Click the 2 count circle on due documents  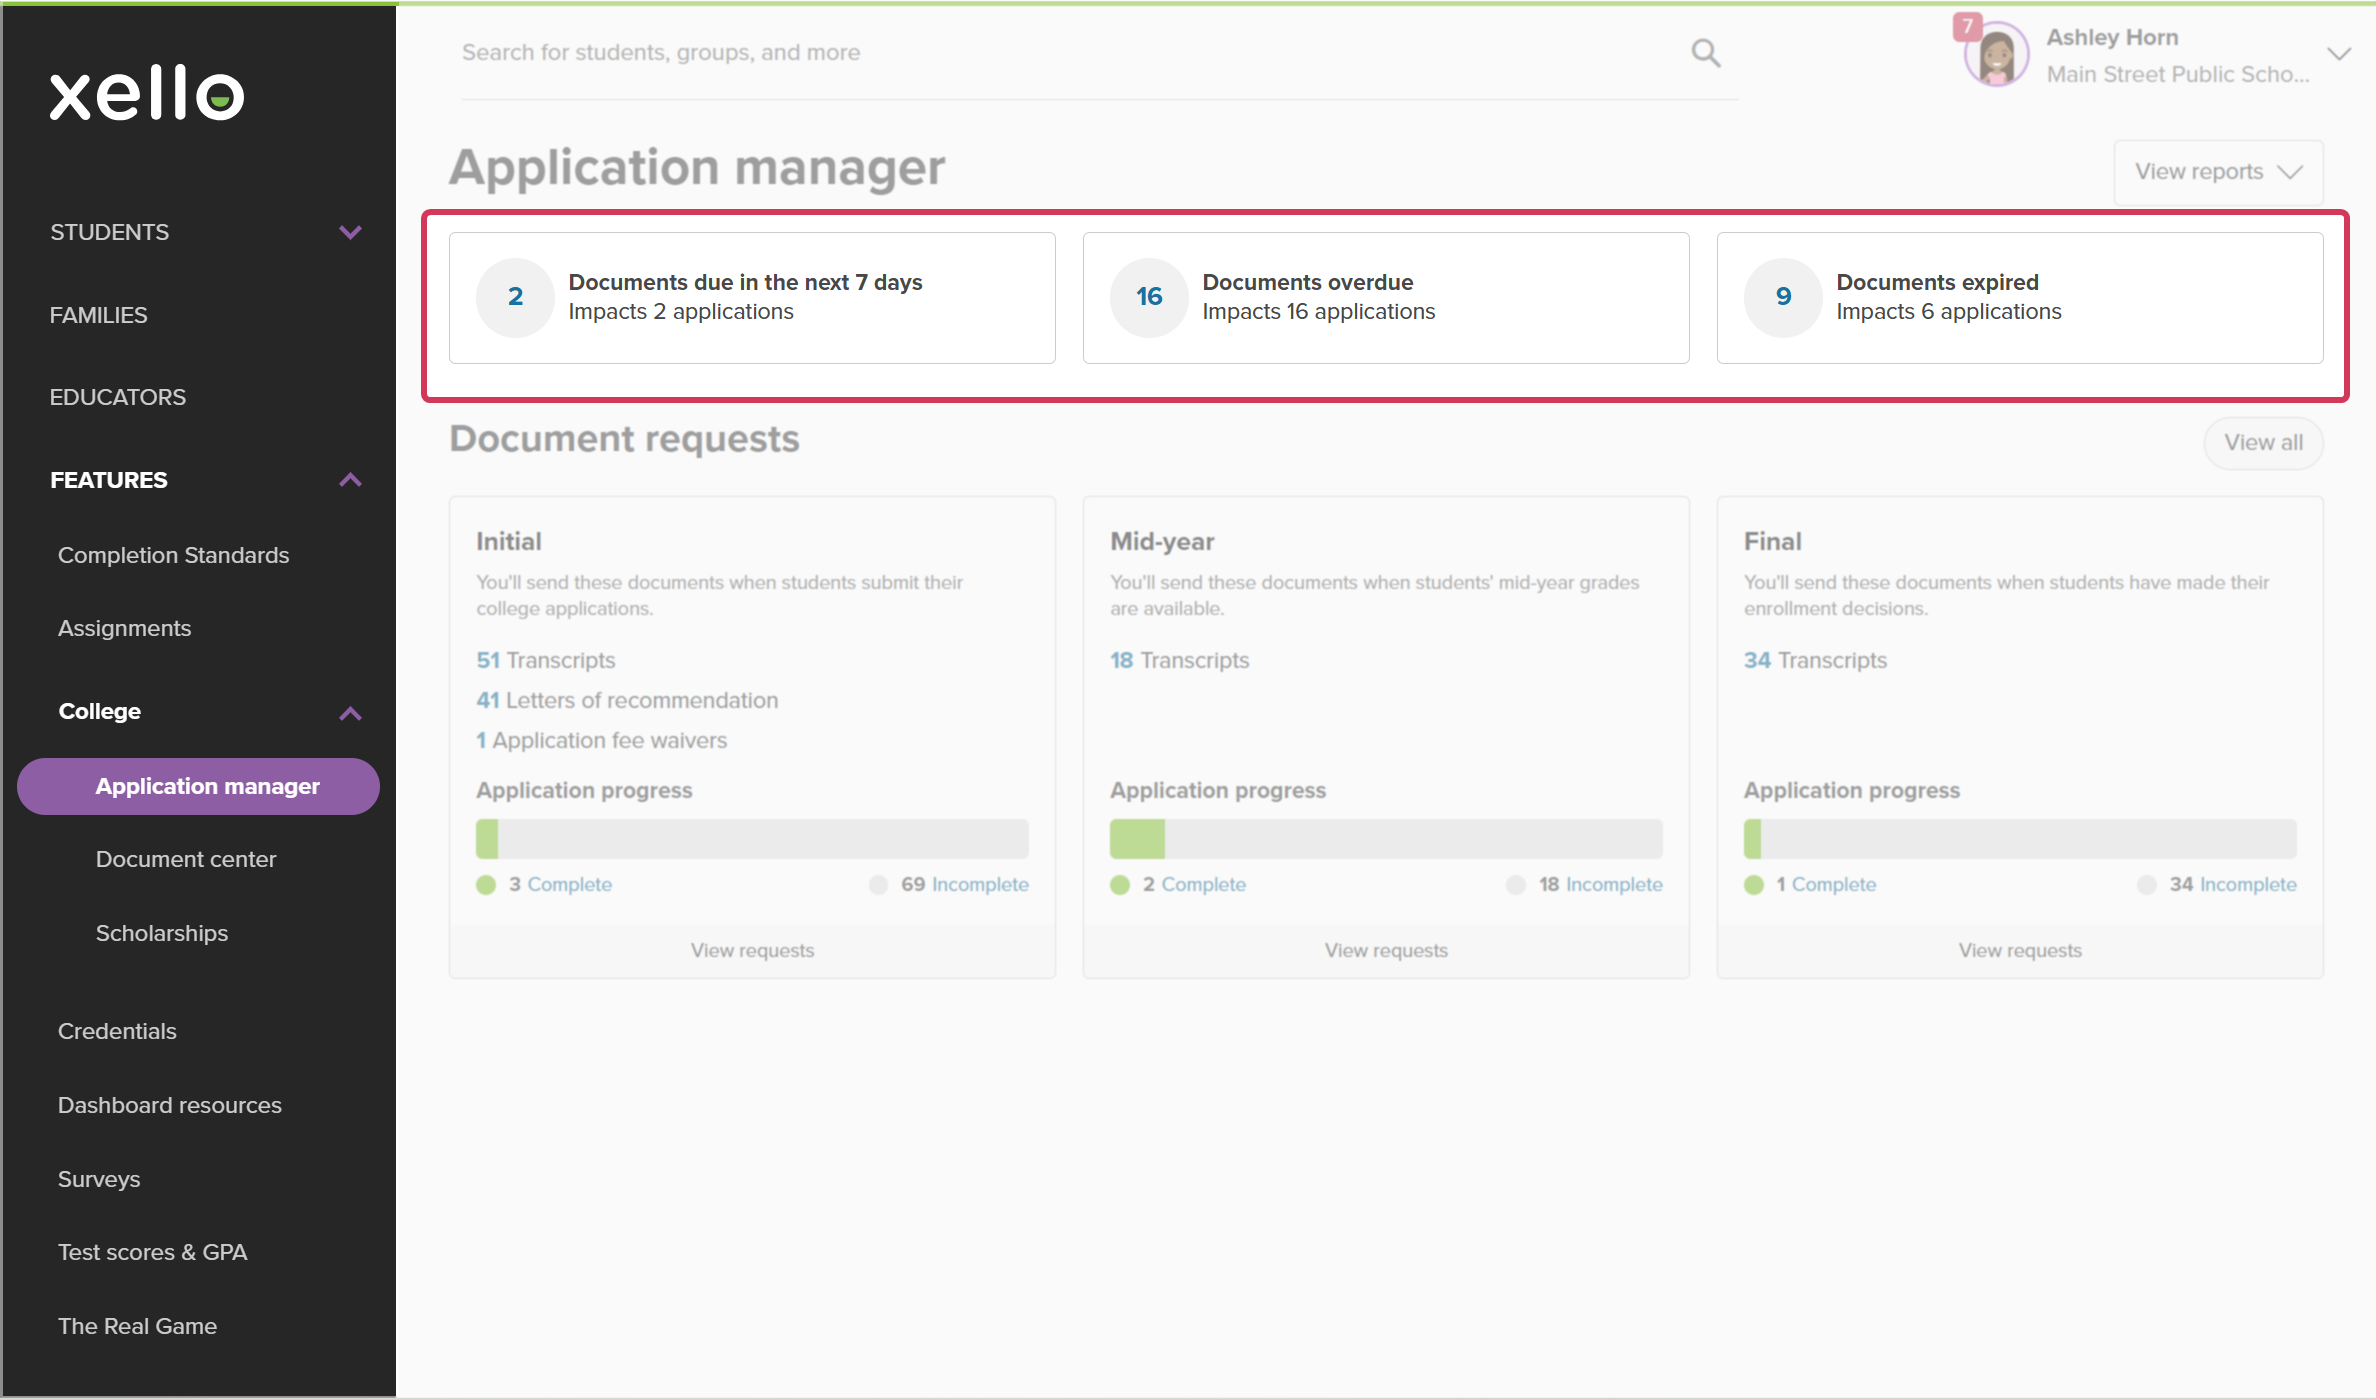tap(515, 297)
